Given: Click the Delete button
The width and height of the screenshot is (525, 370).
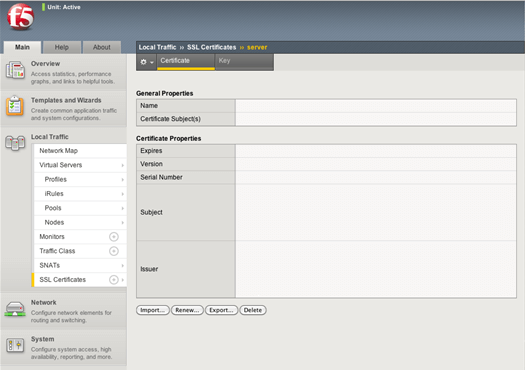Looking at the screenshot, I should pos(253,310).
